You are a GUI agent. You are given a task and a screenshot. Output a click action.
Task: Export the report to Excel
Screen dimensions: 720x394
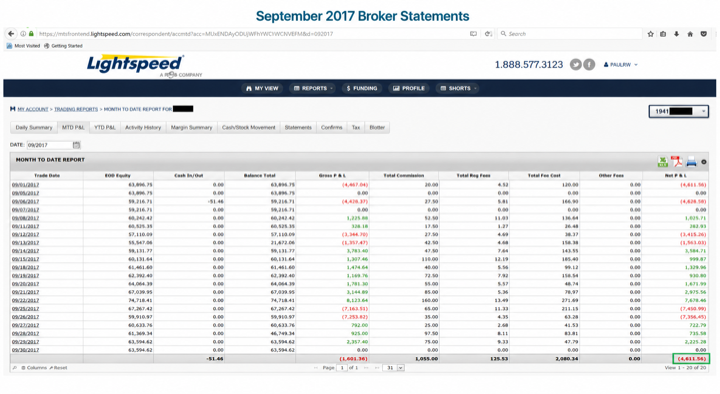click(x=663, y=162)
